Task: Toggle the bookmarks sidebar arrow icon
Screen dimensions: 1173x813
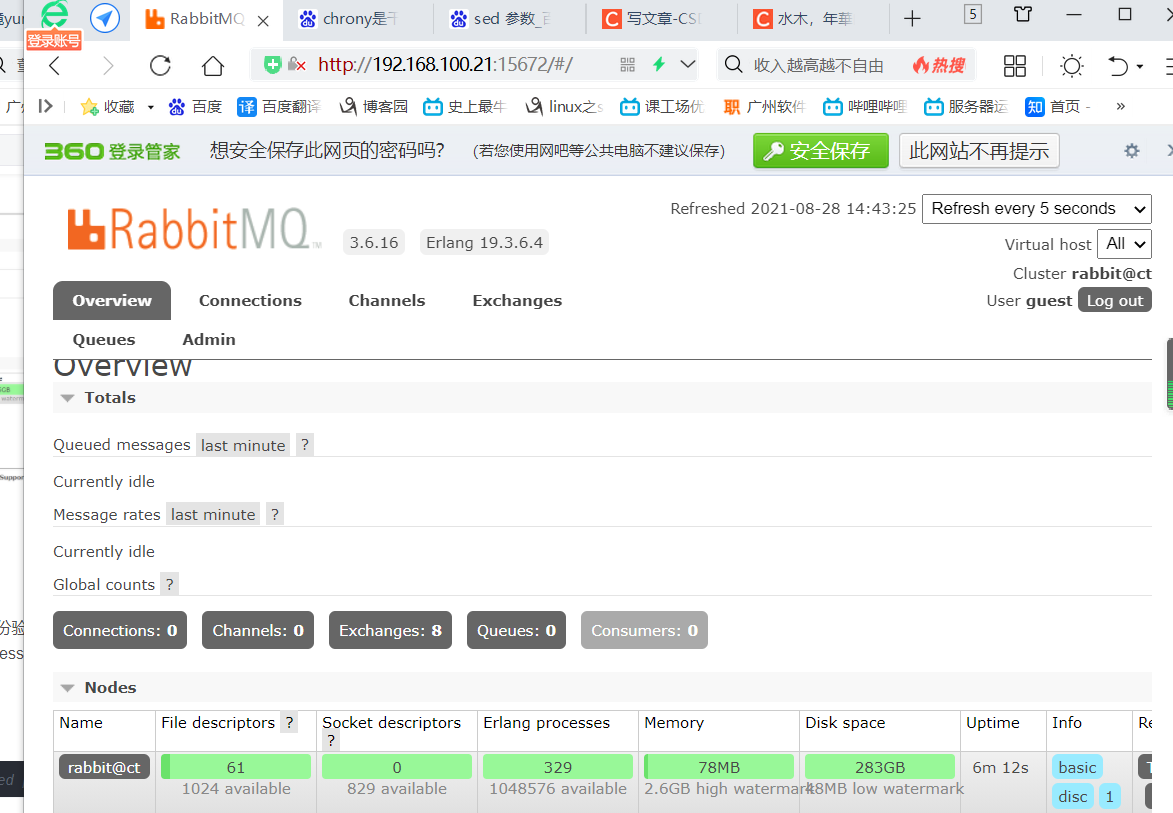Action: 46,106
